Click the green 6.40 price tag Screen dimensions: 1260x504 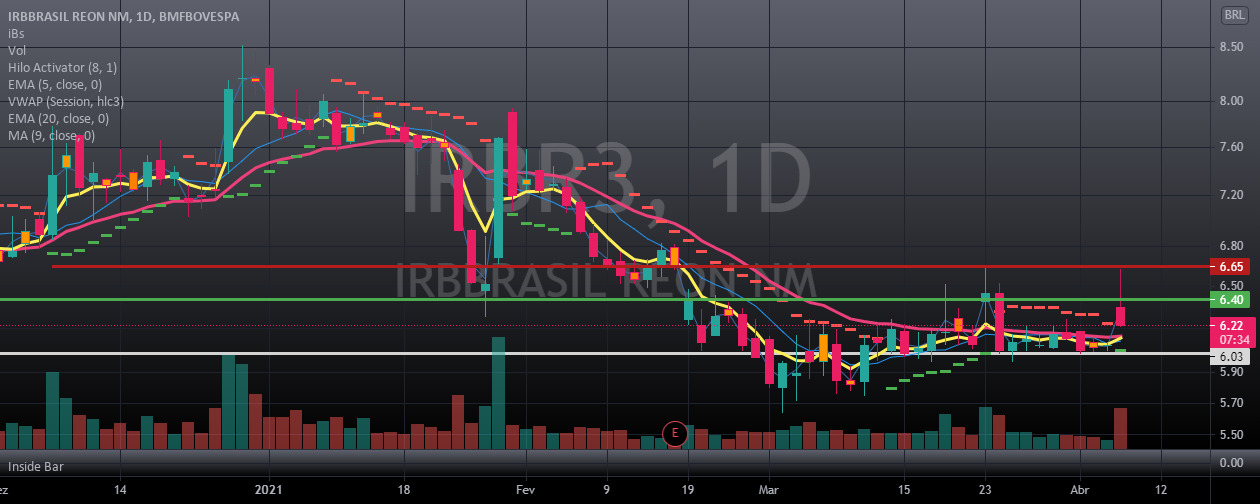(1231, 299)
